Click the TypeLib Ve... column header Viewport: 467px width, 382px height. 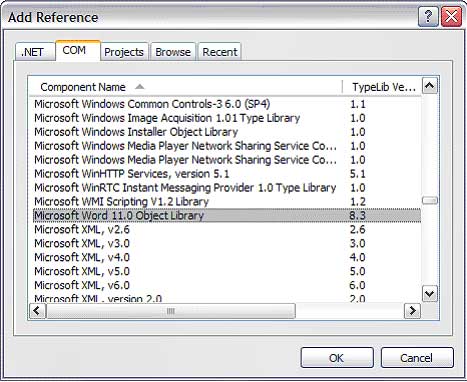382,87
